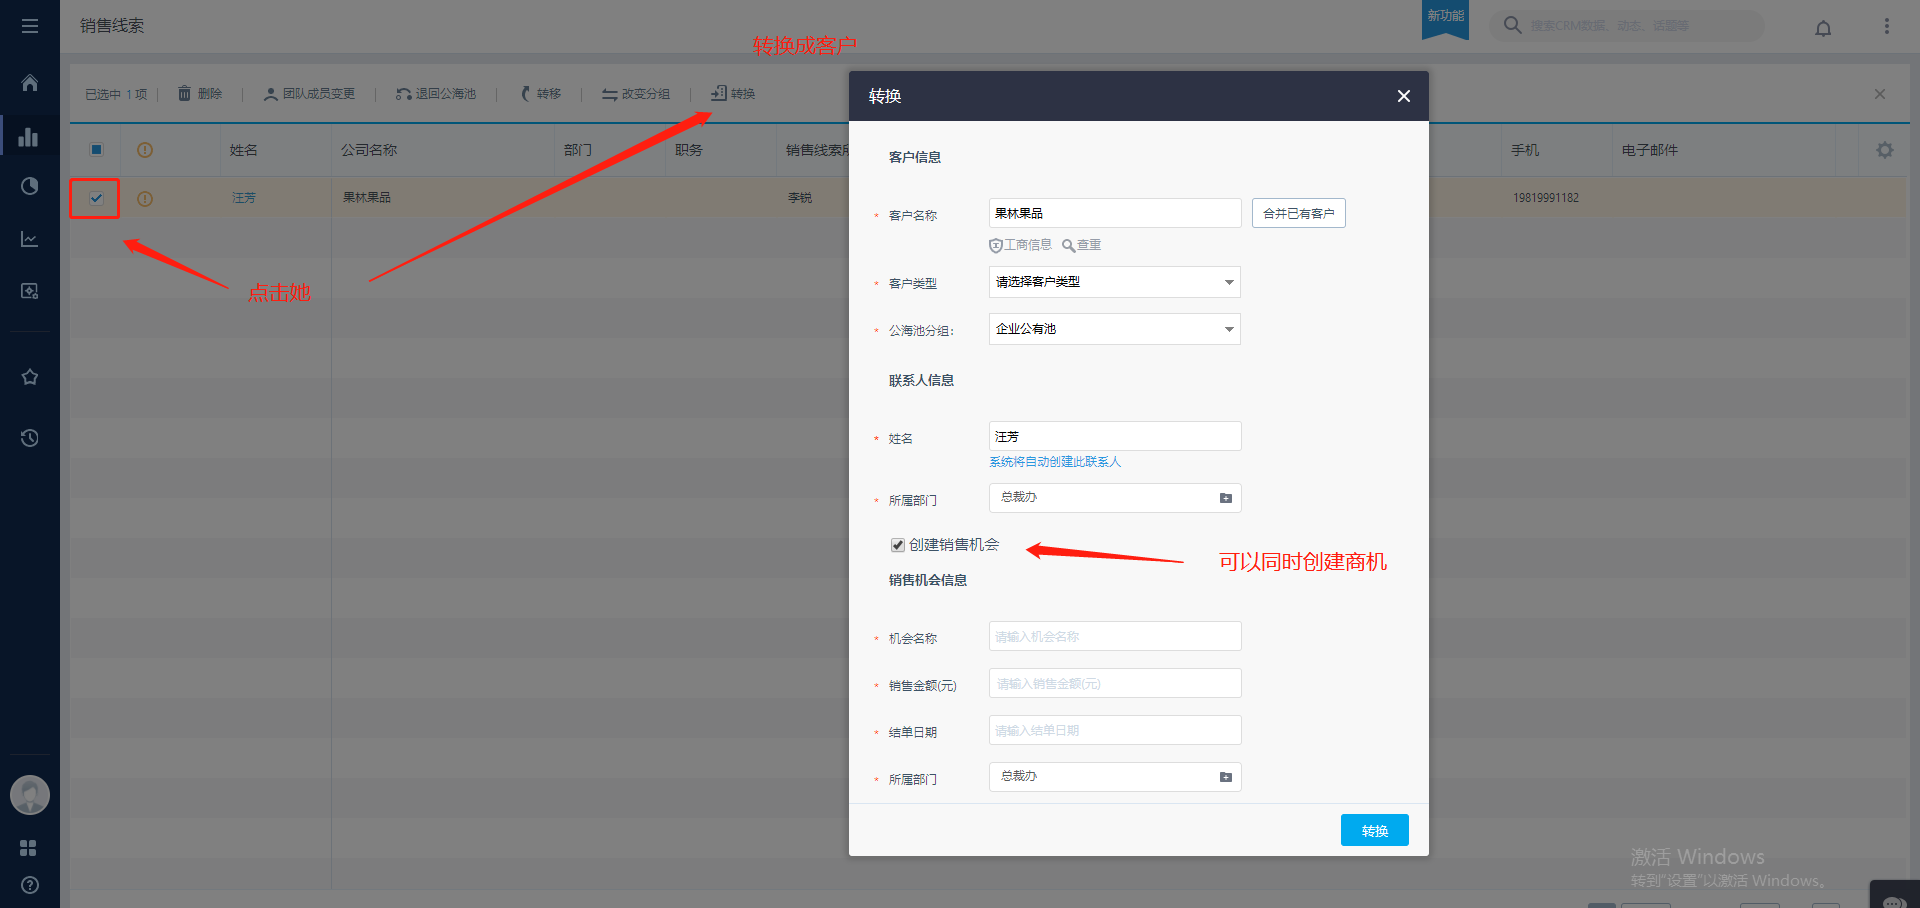
Task: Open the notification bell
Action: click(x=1823, y=28)
